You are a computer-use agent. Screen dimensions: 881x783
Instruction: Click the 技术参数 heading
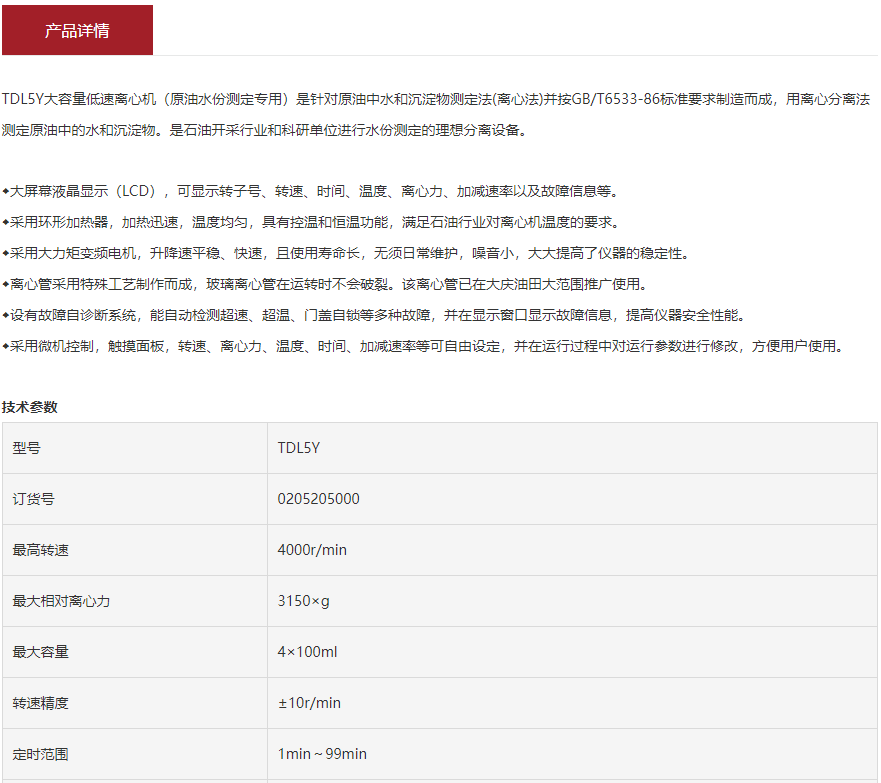[30, 407]
